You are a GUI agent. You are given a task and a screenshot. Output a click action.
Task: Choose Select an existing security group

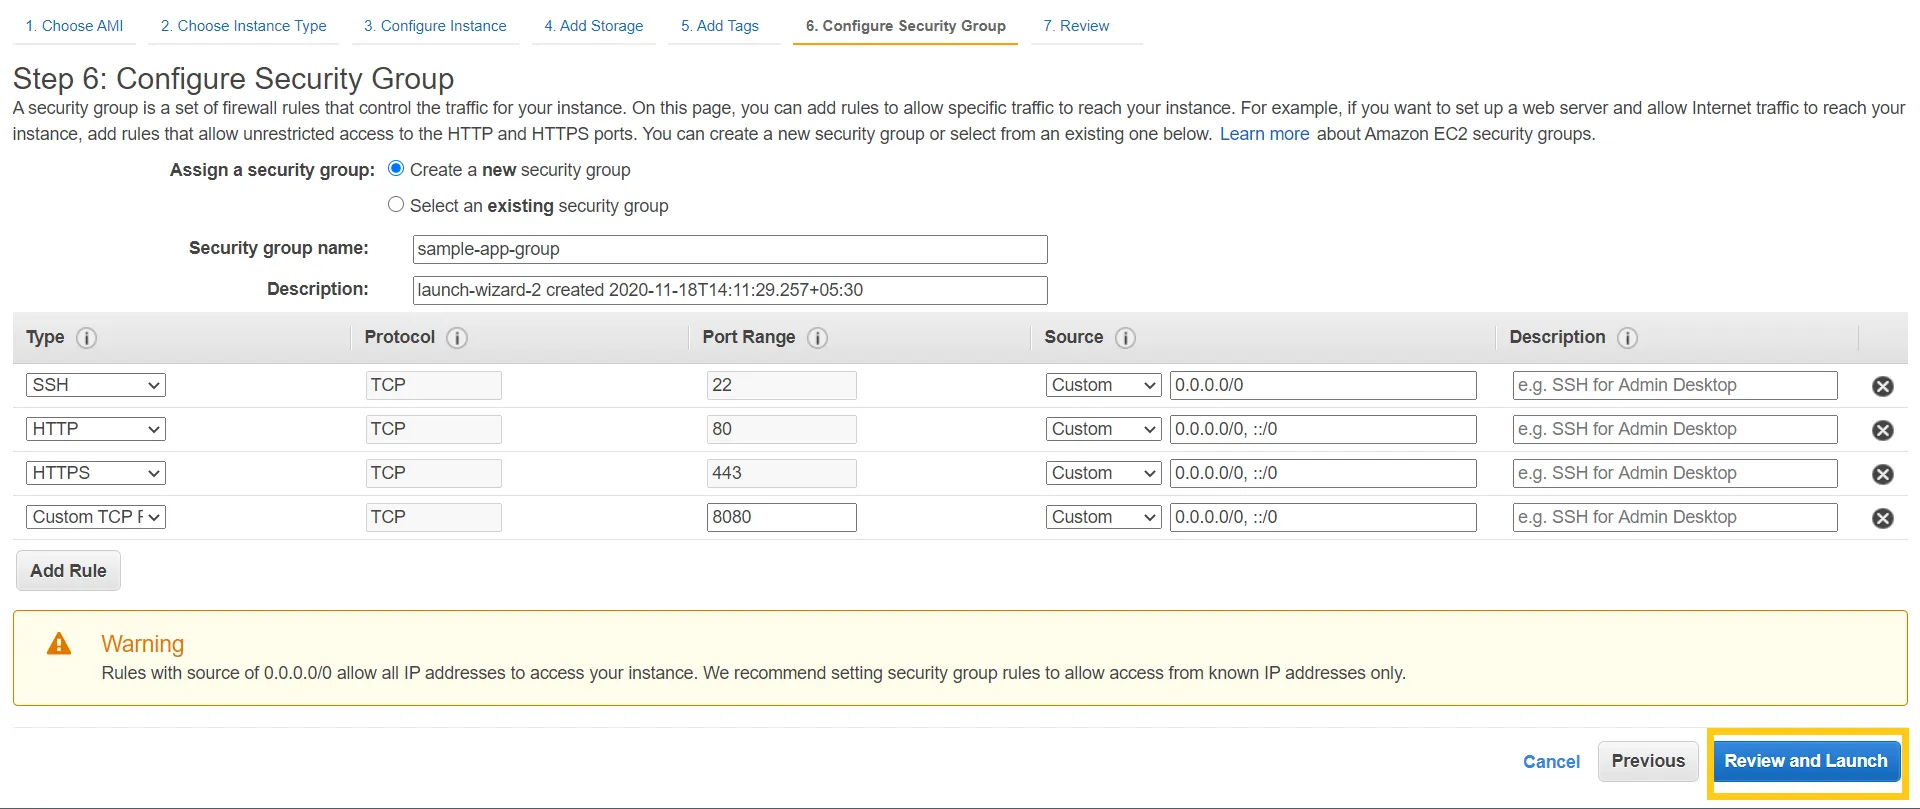pos(396,205)
